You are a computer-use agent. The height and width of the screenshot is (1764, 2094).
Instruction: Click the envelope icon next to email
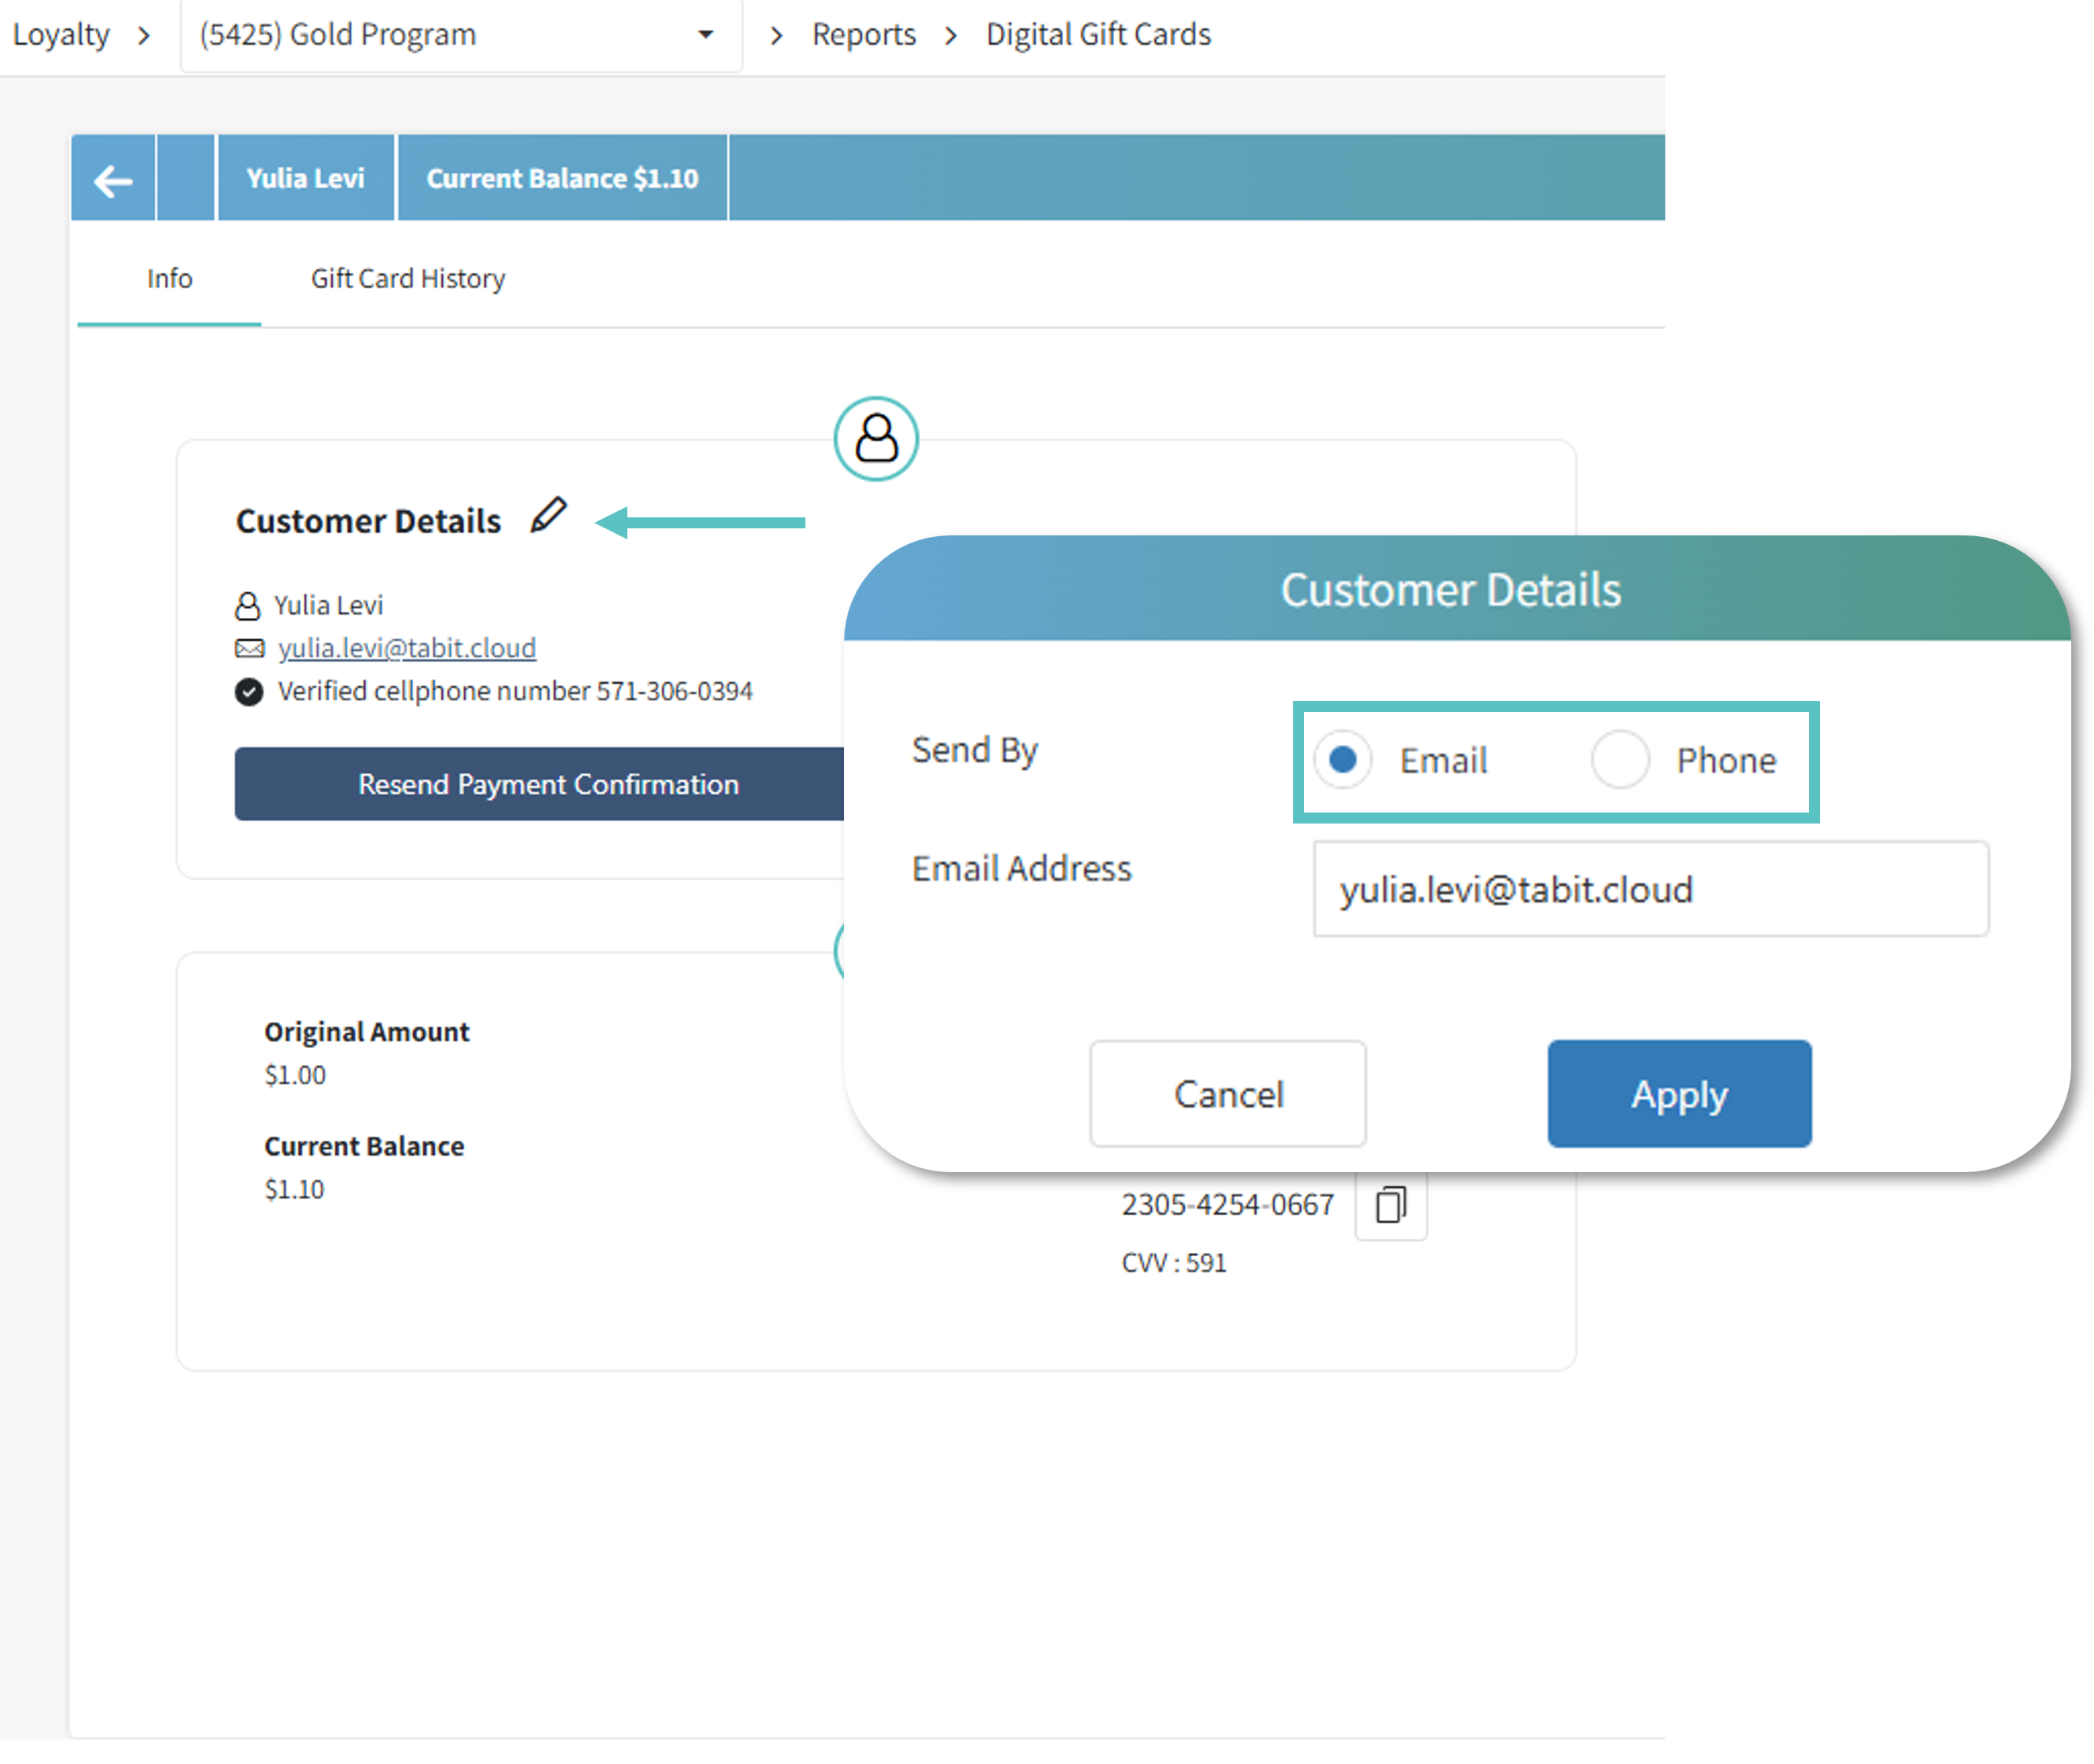(x=250, y=649)
